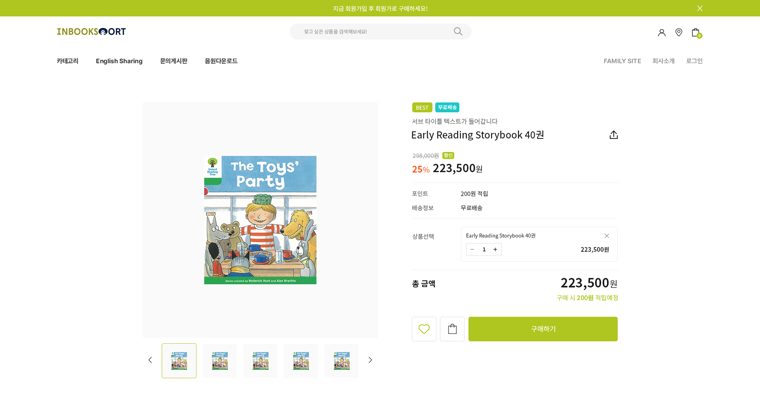
Task: Select the second product thumbnail
Action: 220,361
